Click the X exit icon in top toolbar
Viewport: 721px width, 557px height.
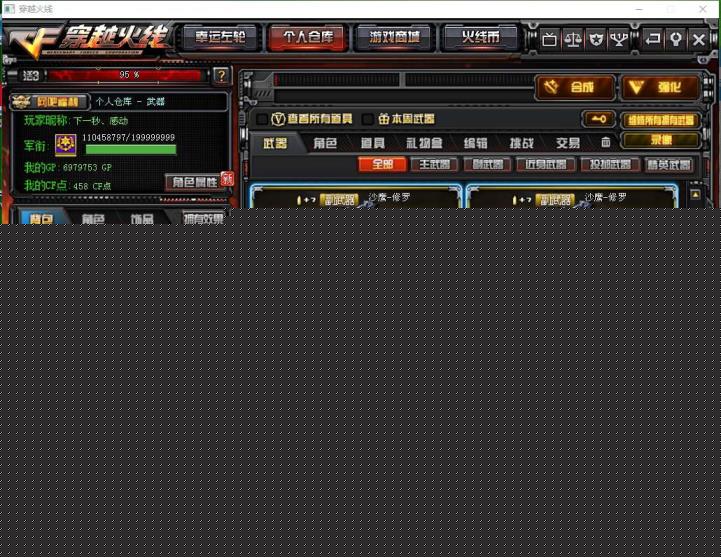click(698, 40)
